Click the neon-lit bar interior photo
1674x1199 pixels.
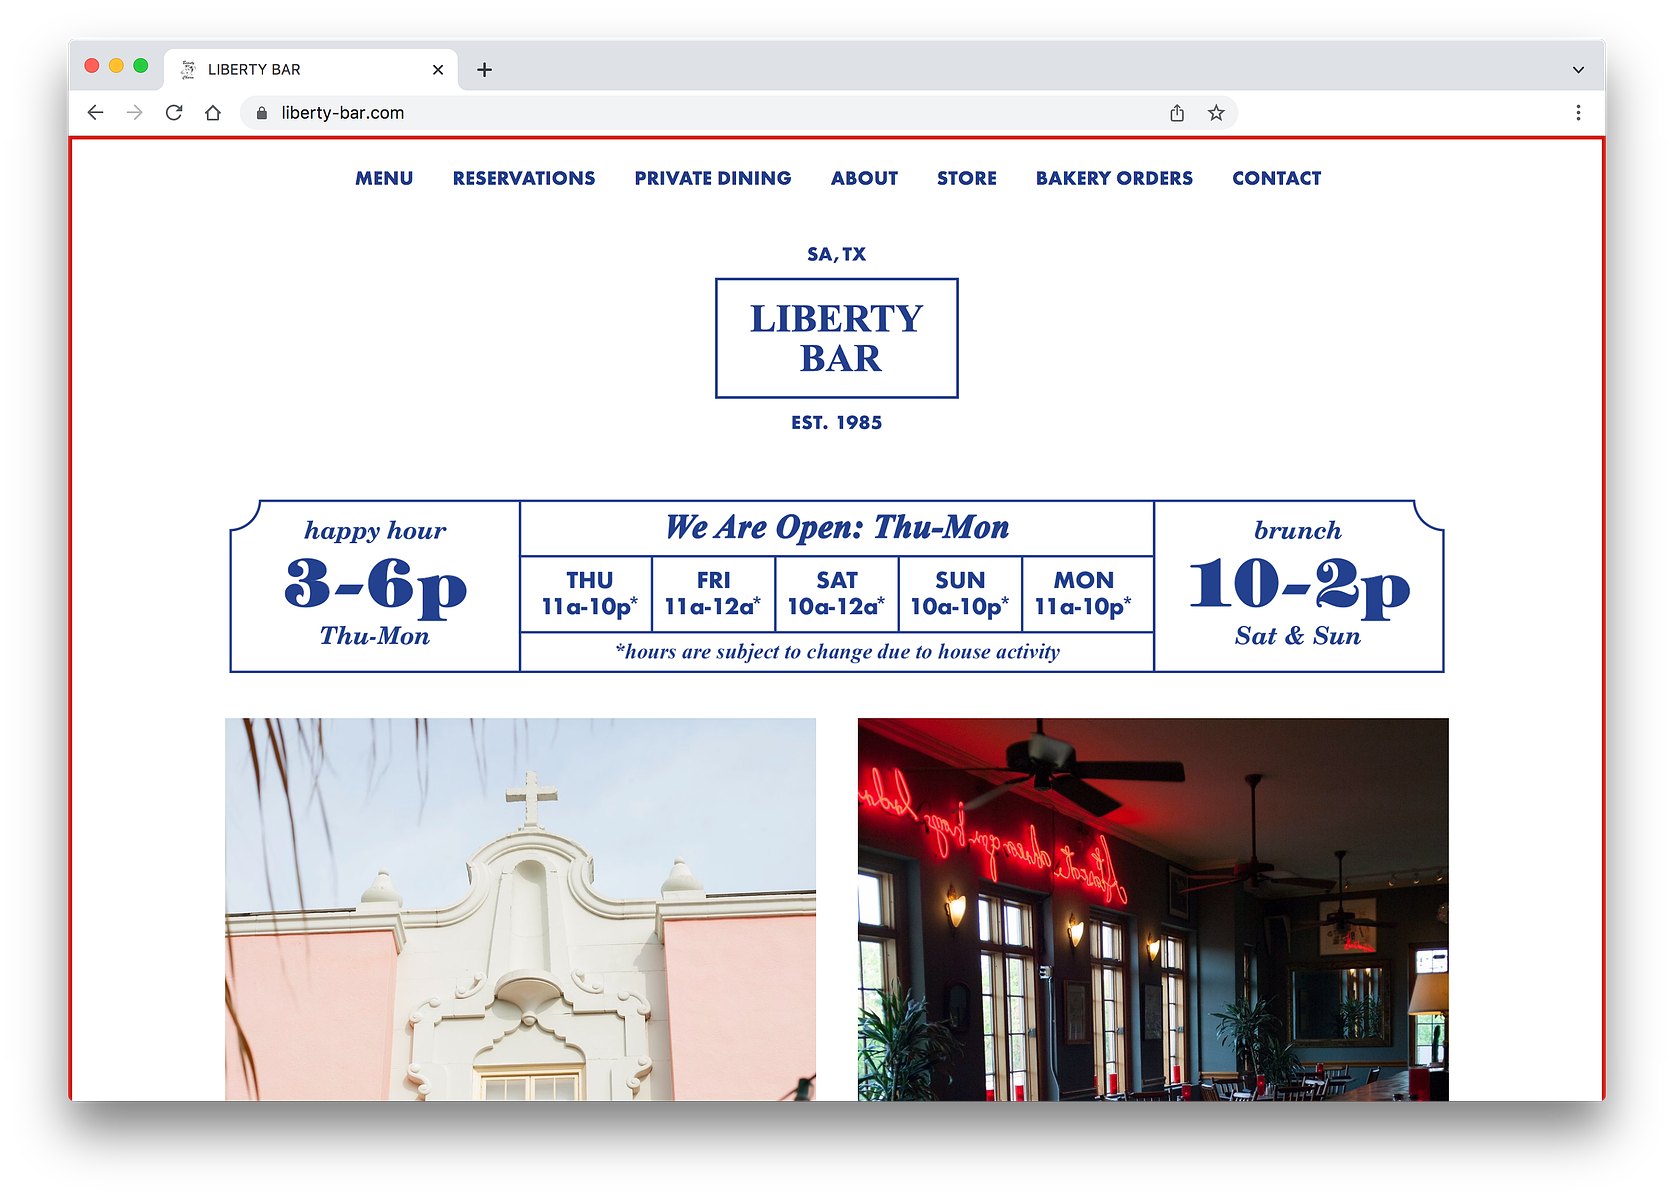(x=1153, y=909)
